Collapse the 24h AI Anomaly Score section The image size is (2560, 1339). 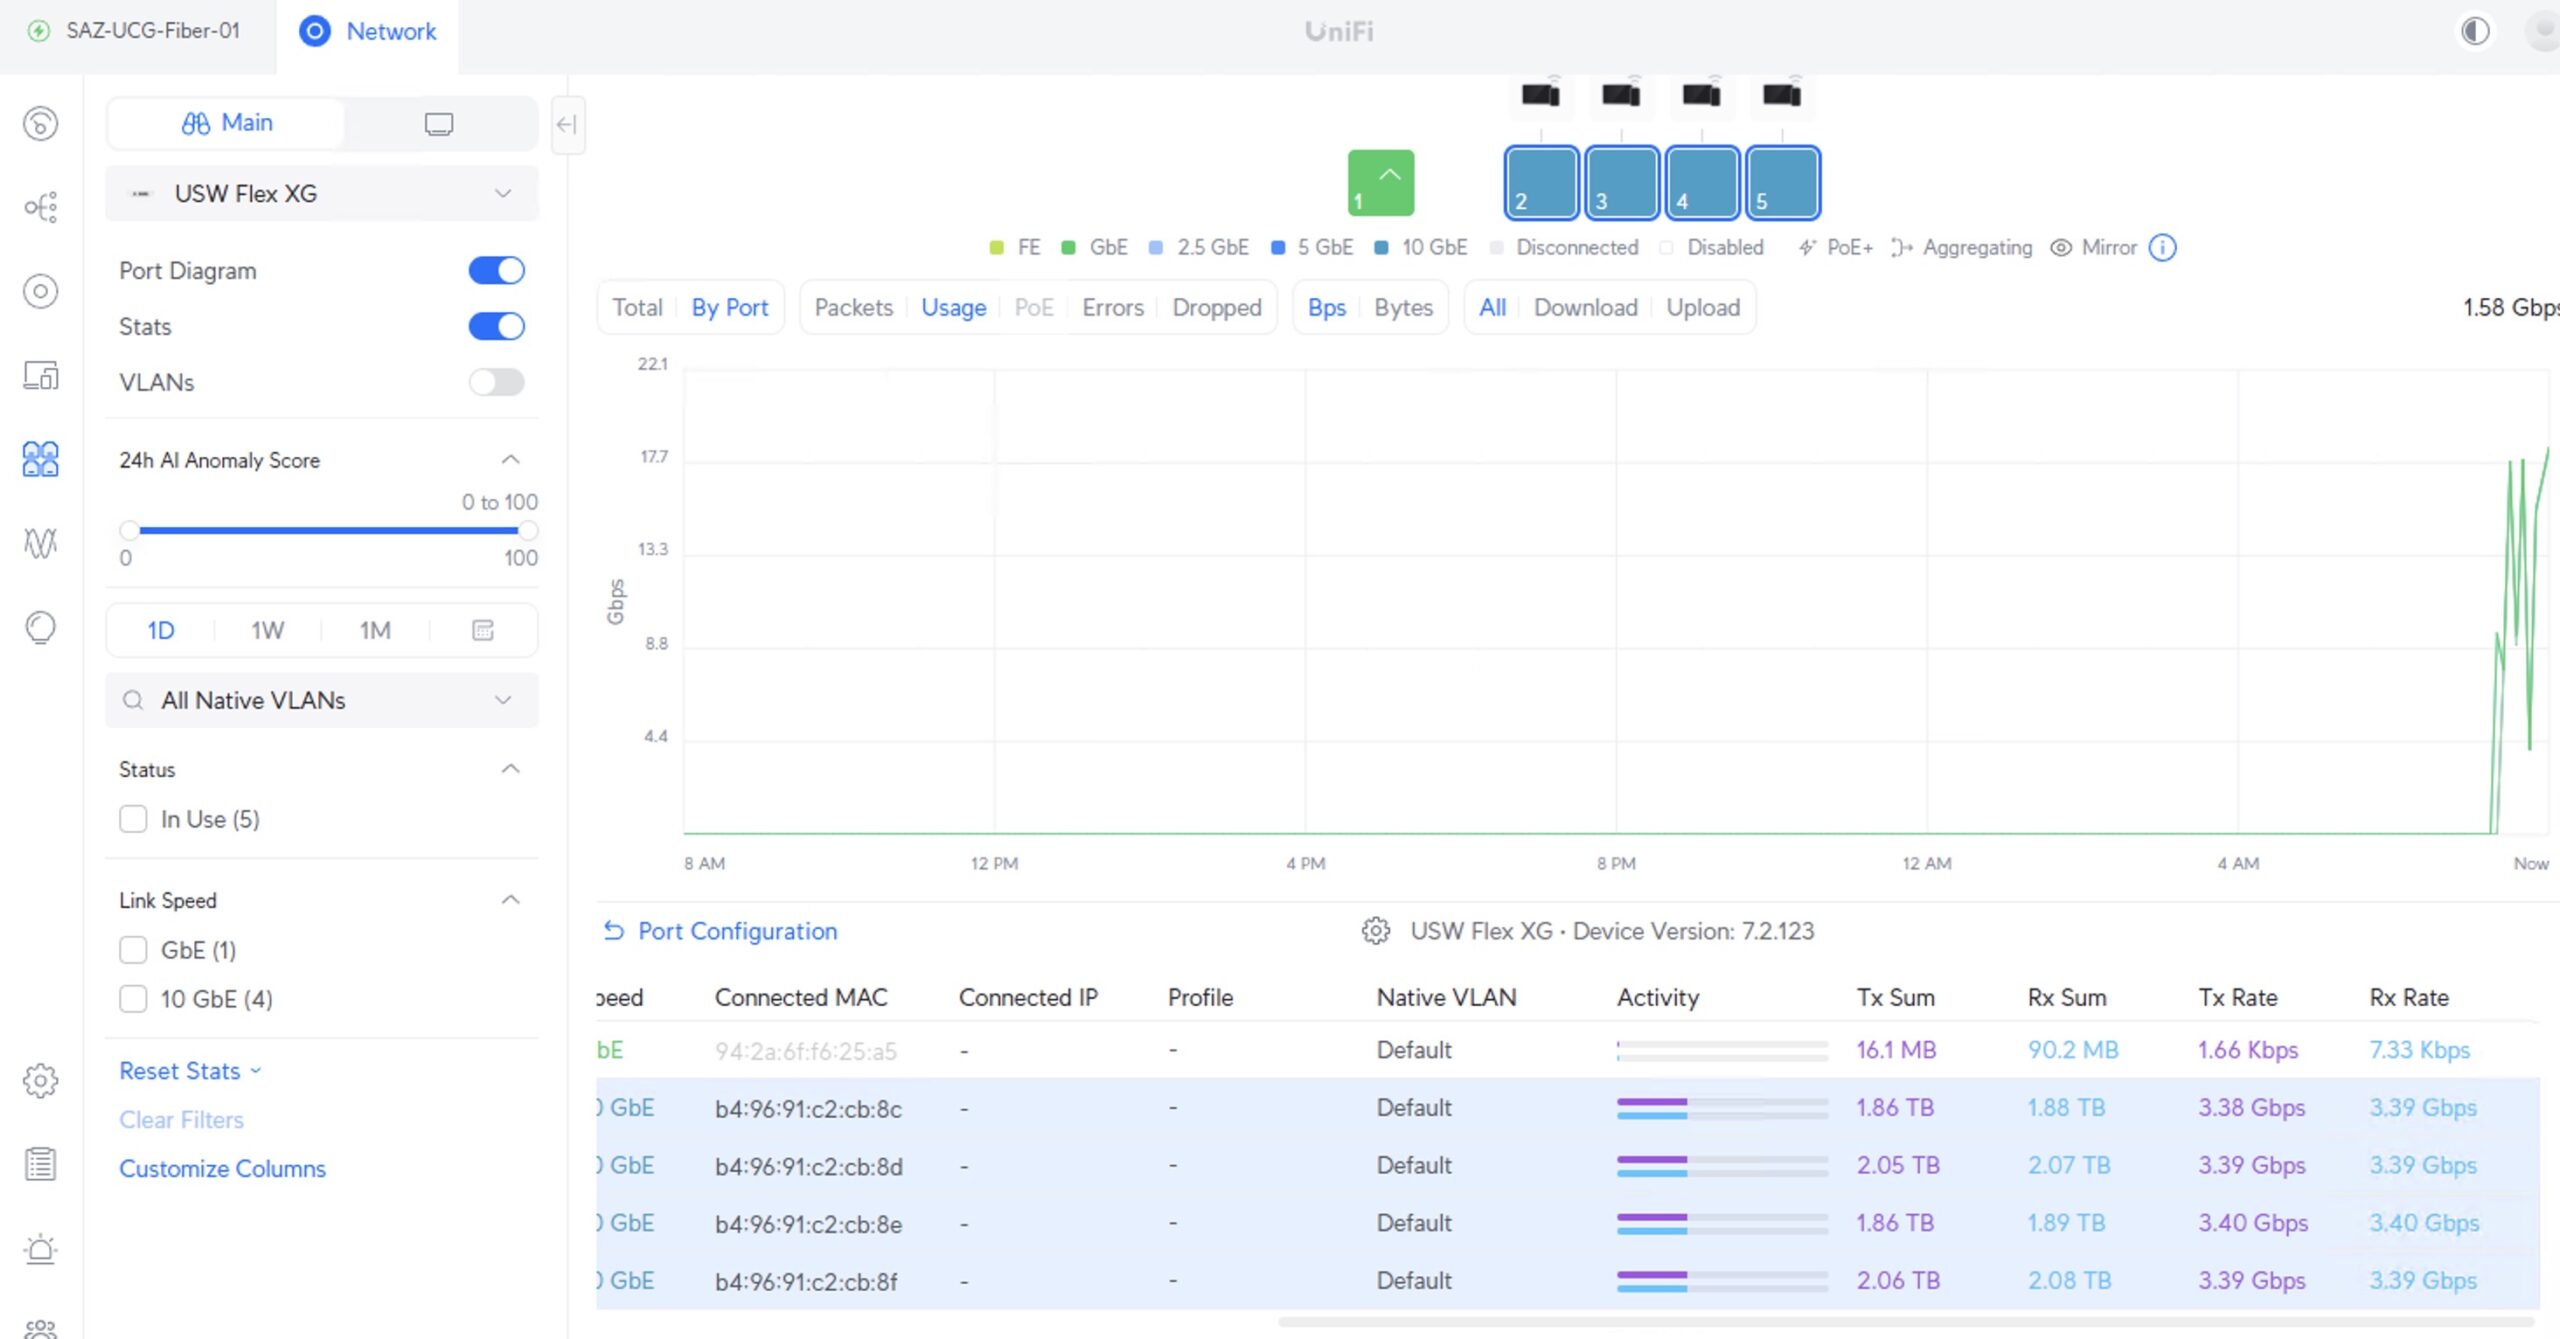(510, 460)
